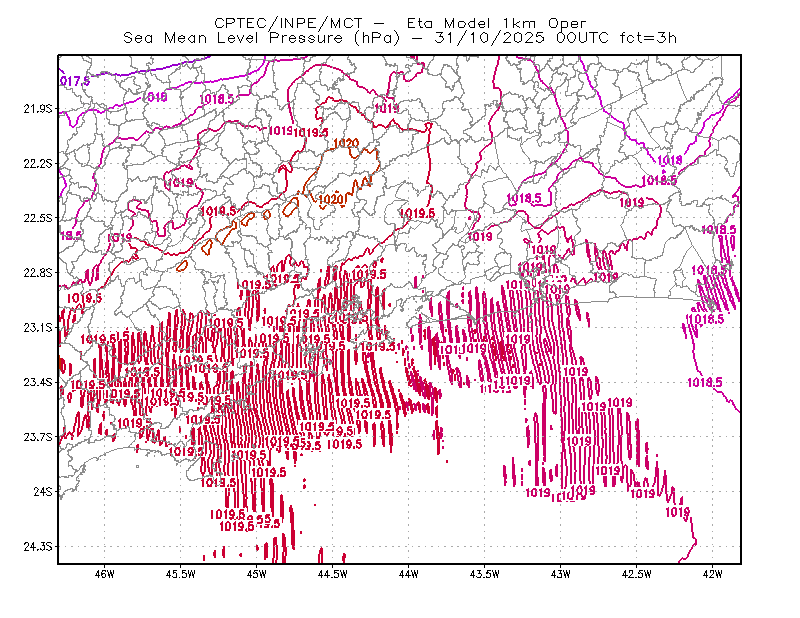Click the 43.5W longitude axis label
This screenshot has width=800, height=618.
pos(485,574)
